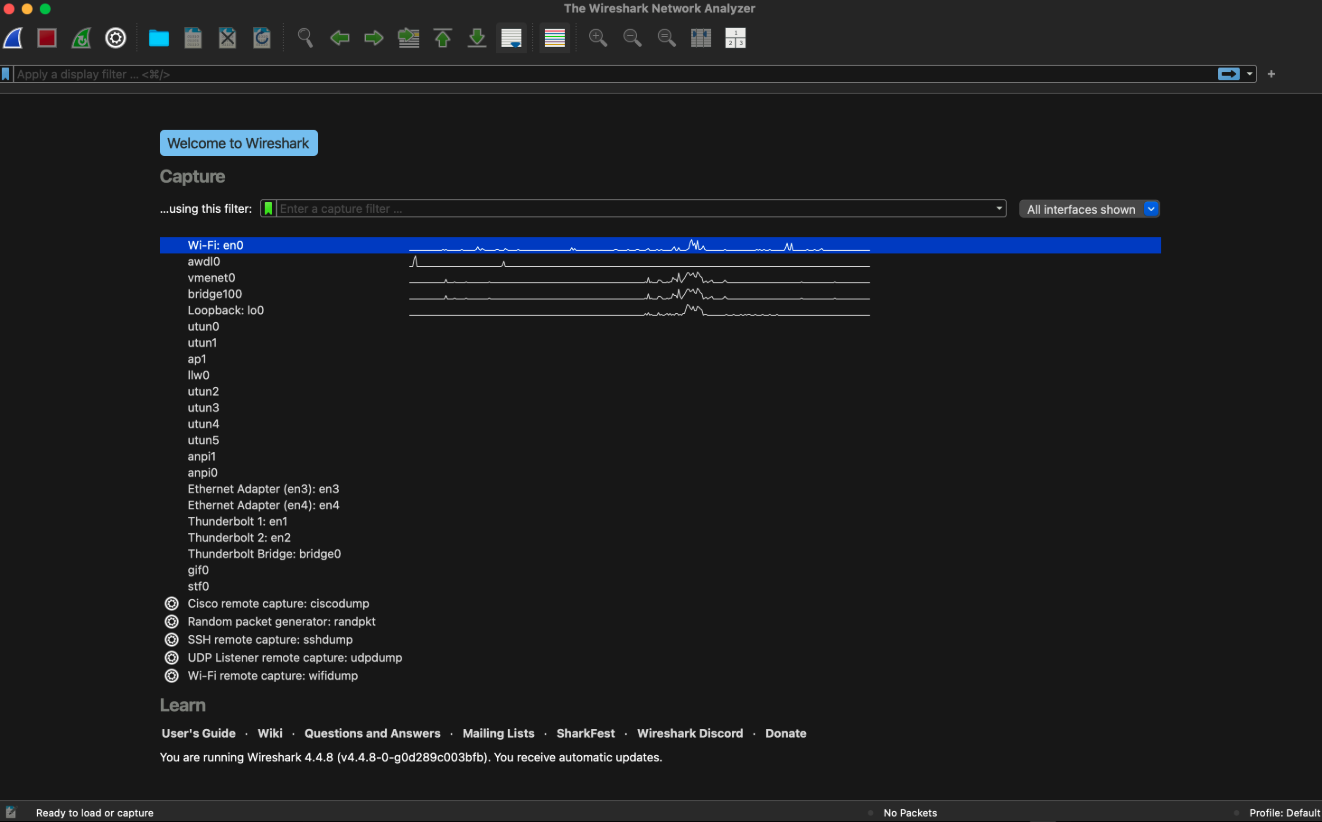Open a capture file with the folder icon
Screen dimensions: 1322x822
[159, 38]
